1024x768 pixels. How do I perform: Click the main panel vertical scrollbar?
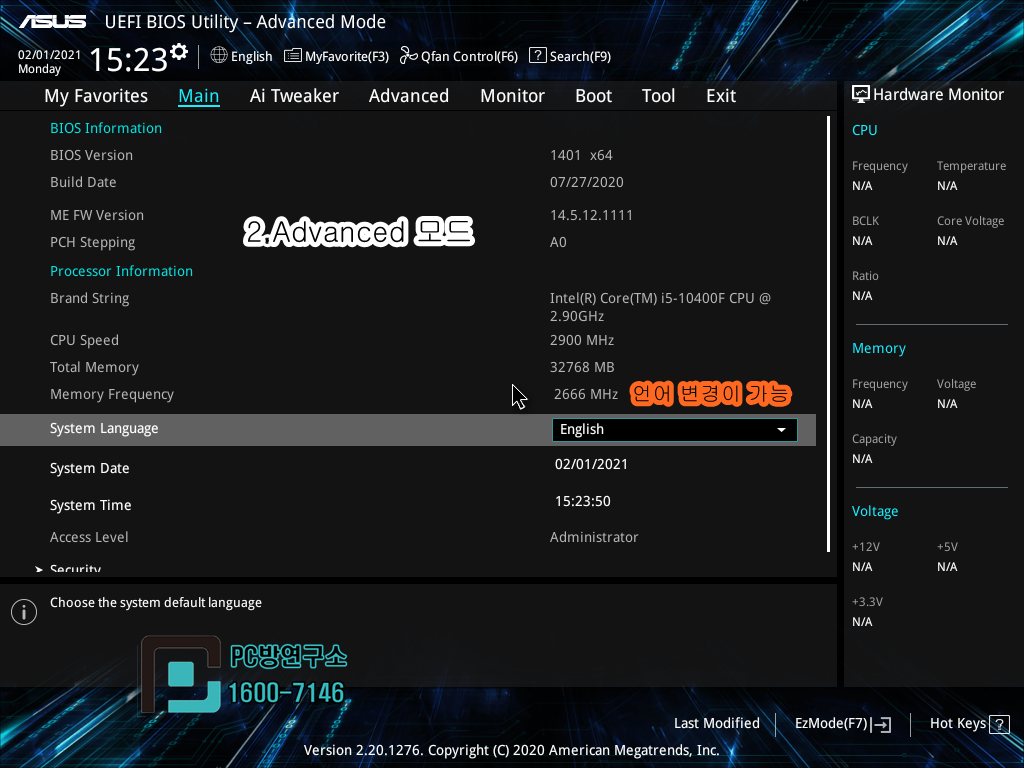tap(828, 334)
